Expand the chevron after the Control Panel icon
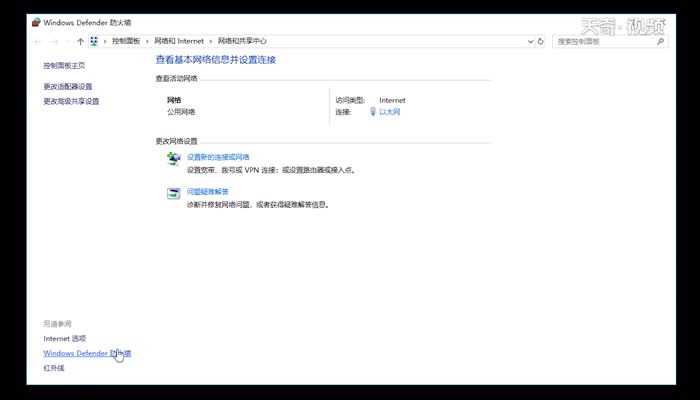Screen dimensions: 700x400 [x=105, y=41]
